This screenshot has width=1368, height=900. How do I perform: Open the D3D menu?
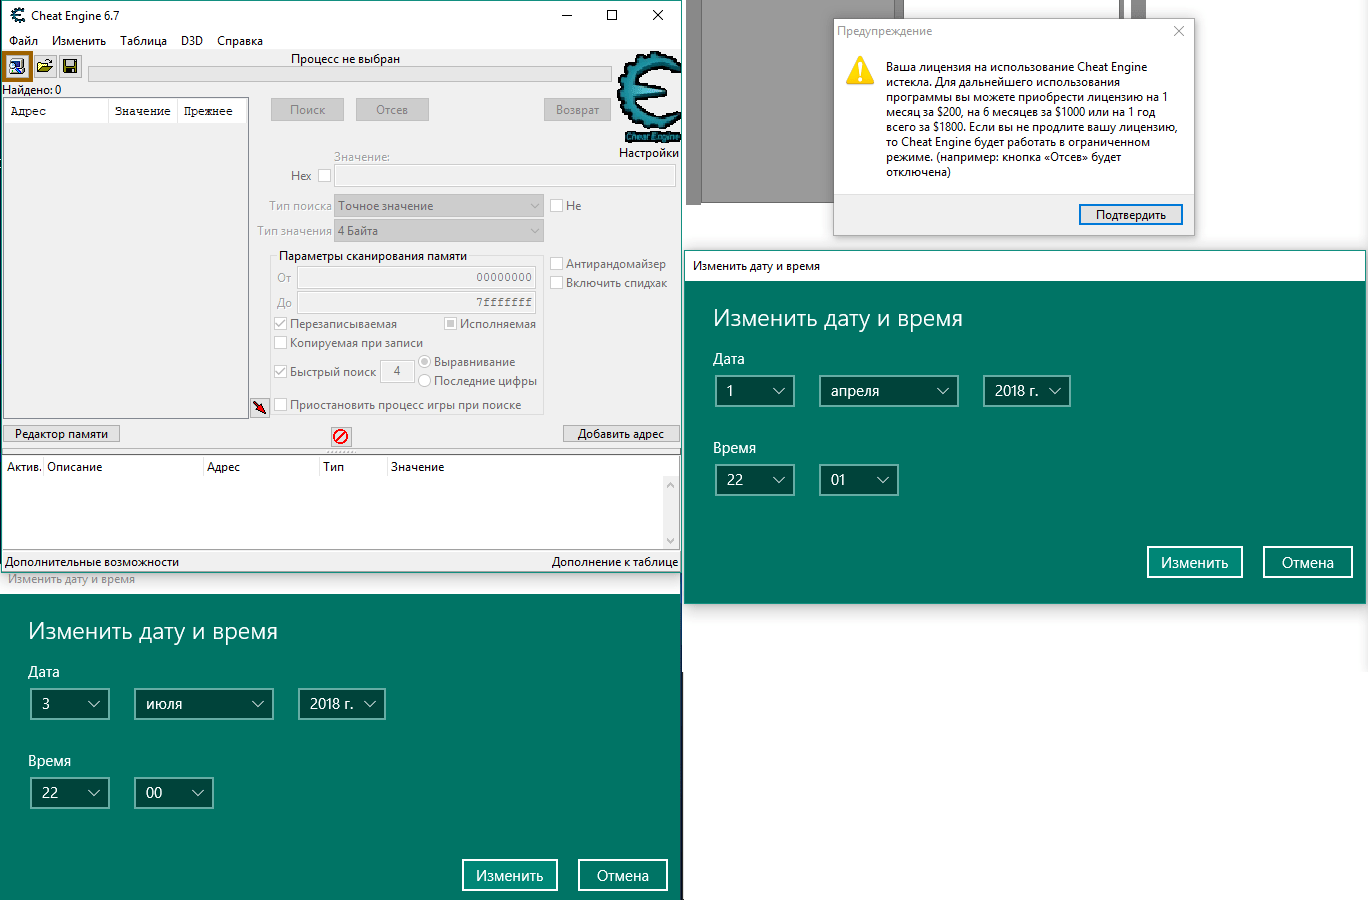[x=192, y=41]
